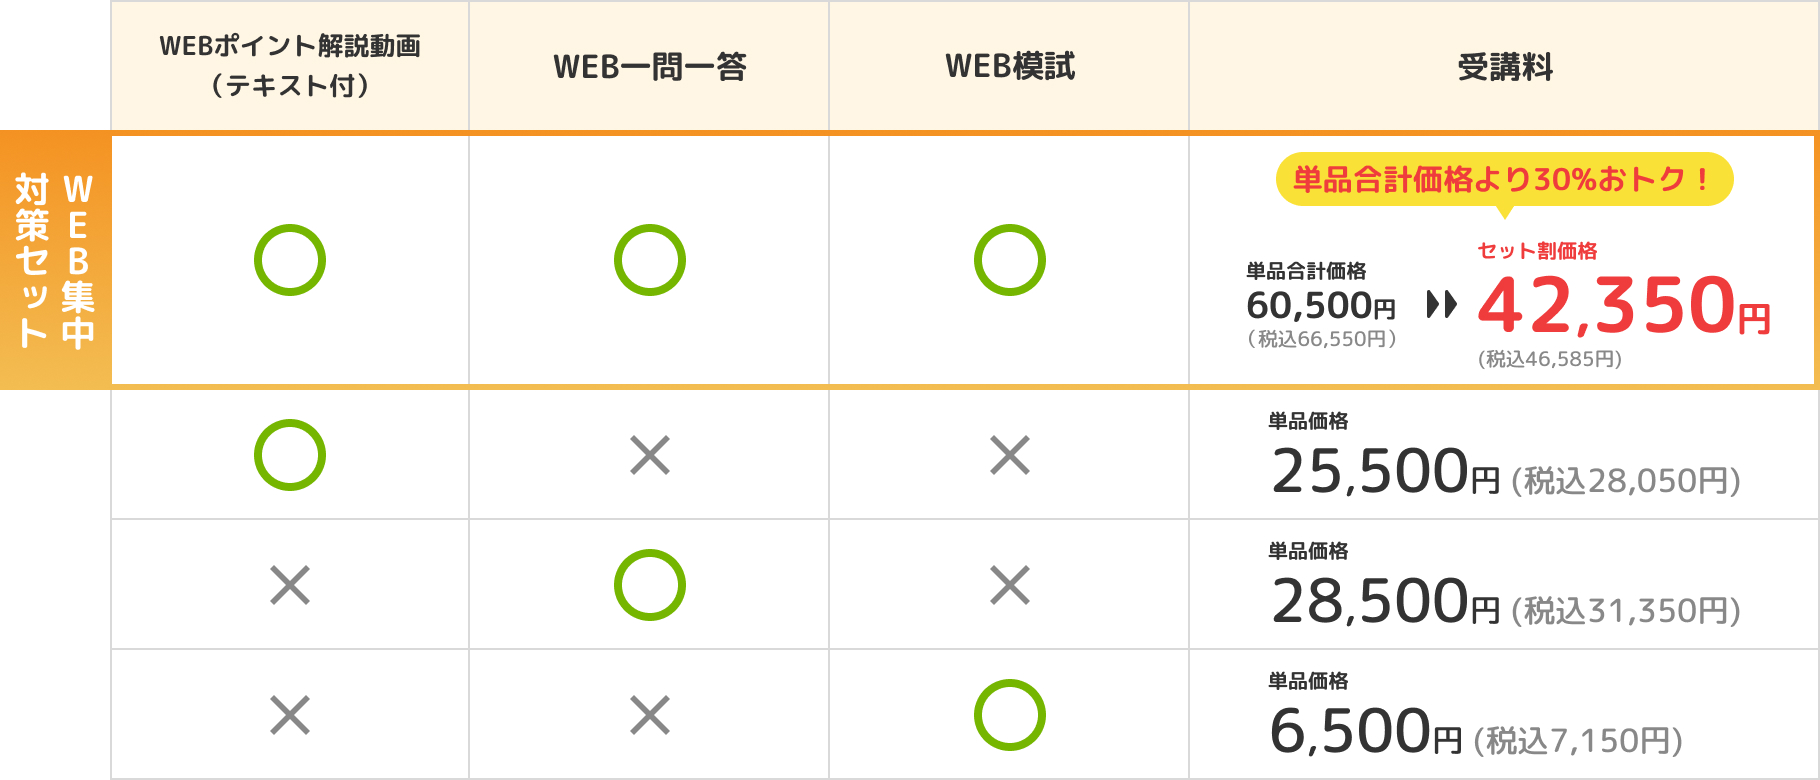
Task: Click the 解説動画 cross in 28,500円 row
Action: pyautogui.click(x=290, y=585)
